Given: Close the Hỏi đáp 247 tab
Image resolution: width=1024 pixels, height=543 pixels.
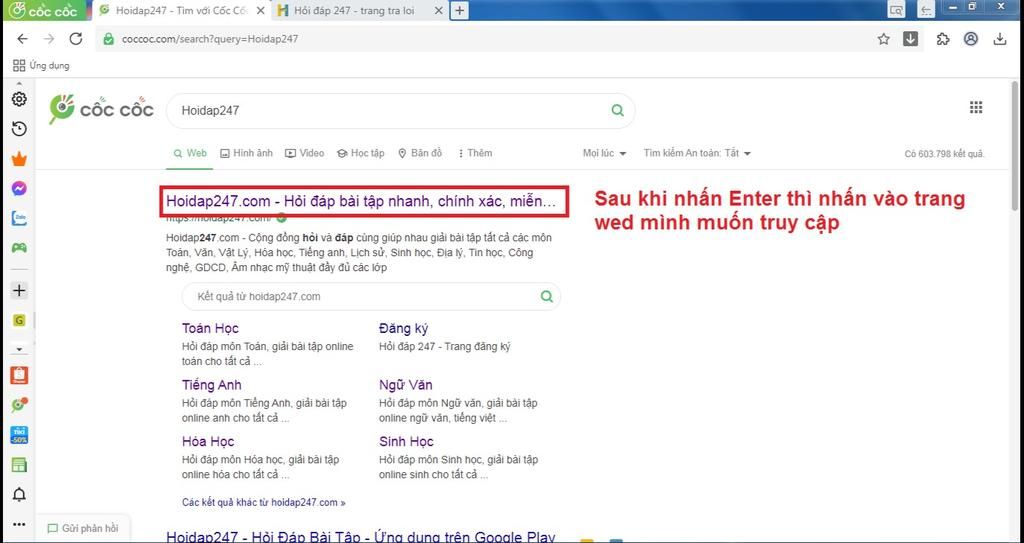Looking at the screenshot, I should (438, 11).
